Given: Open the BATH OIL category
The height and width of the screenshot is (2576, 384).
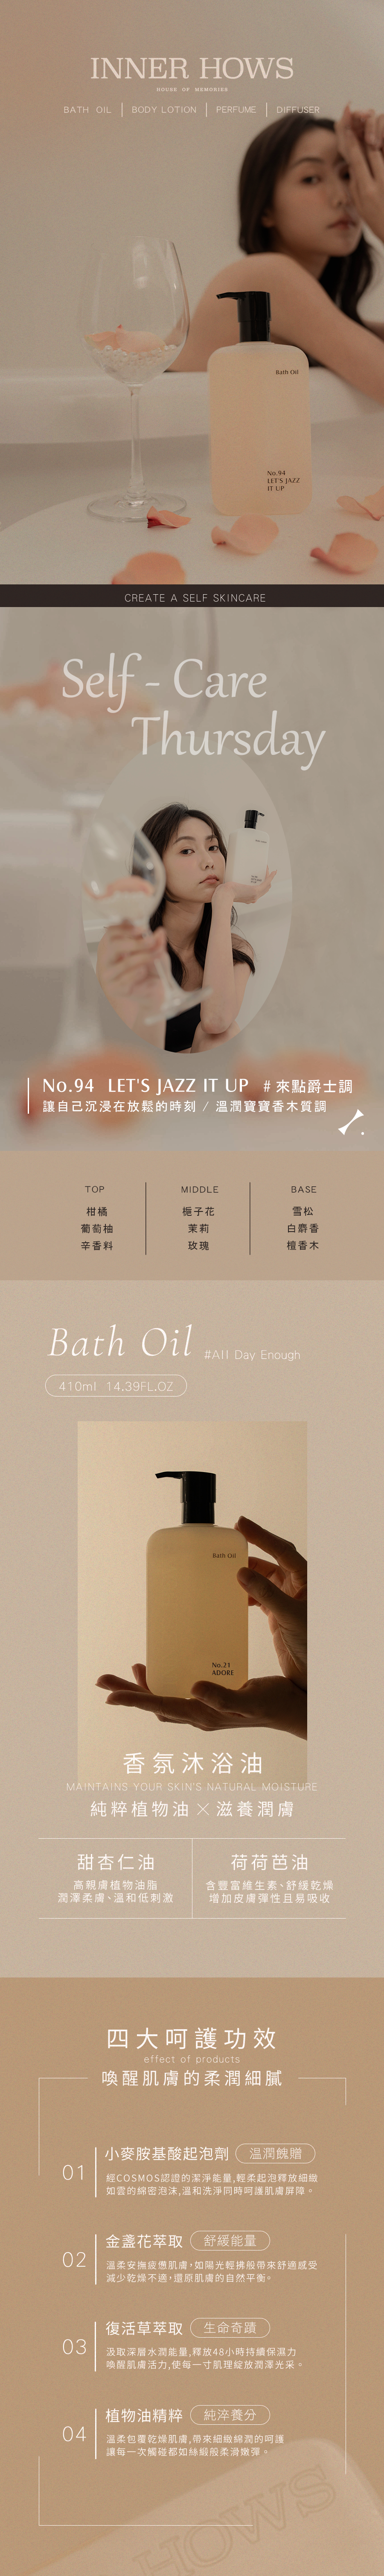Looking at the screenshot, I should pyautogui.click(x=88, y=110).
